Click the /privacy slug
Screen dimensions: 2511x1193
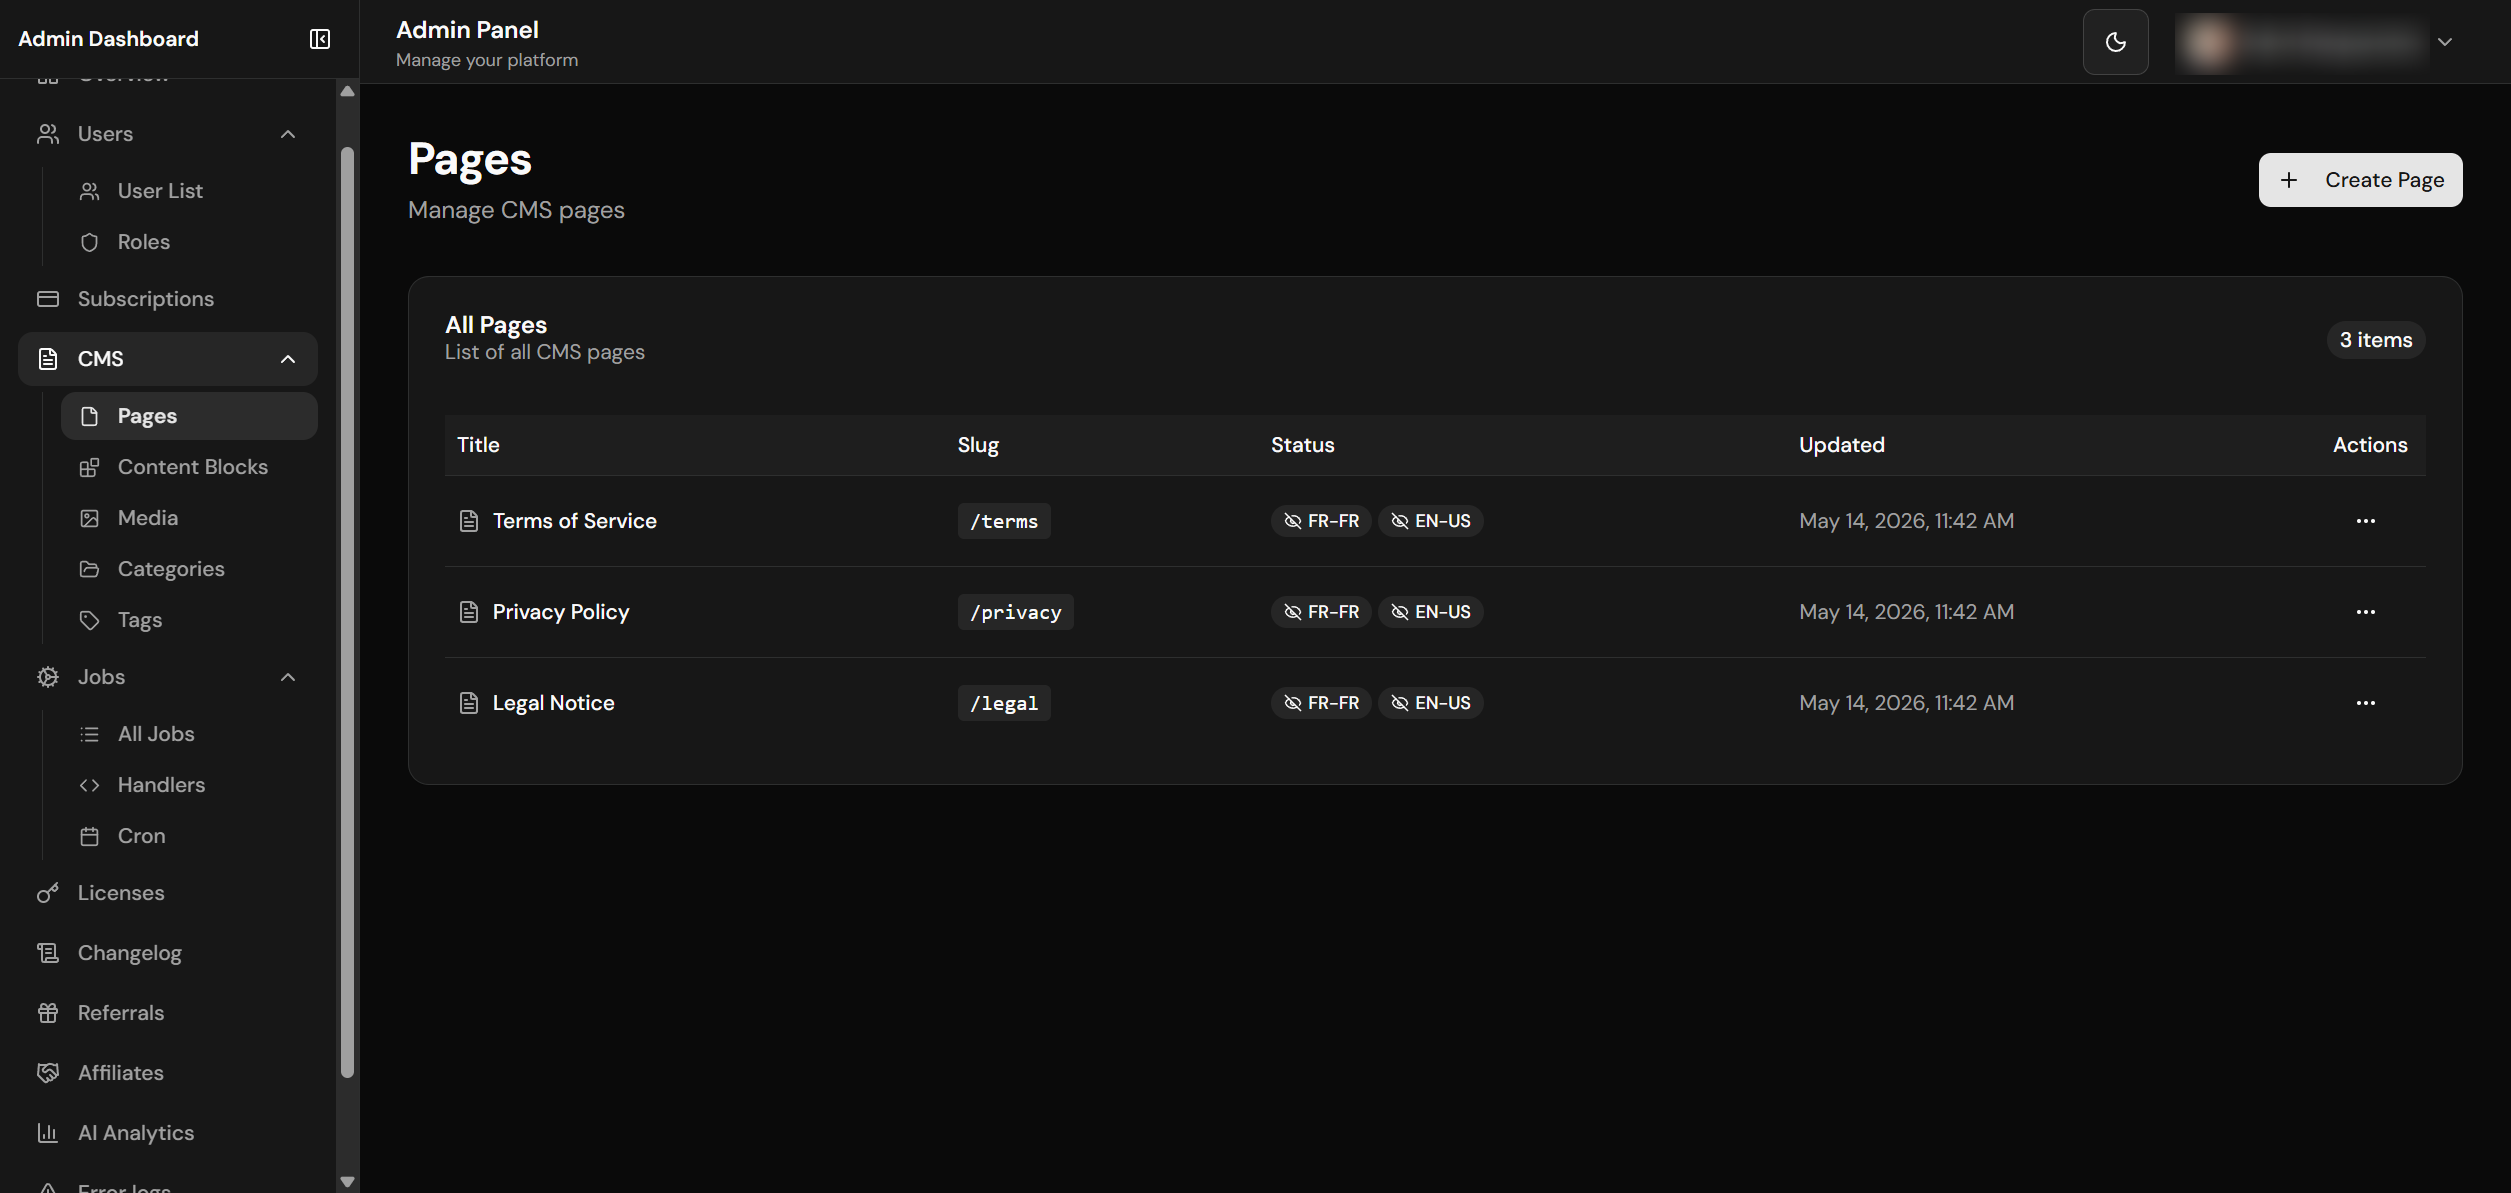[1015, 612]
